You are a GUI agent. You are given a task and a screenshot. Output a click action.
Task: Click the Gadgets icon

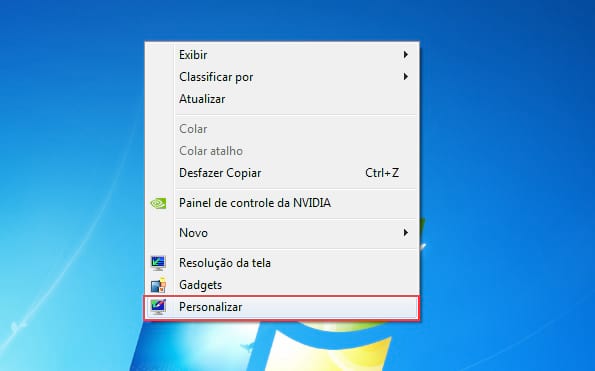click(158, 285)
